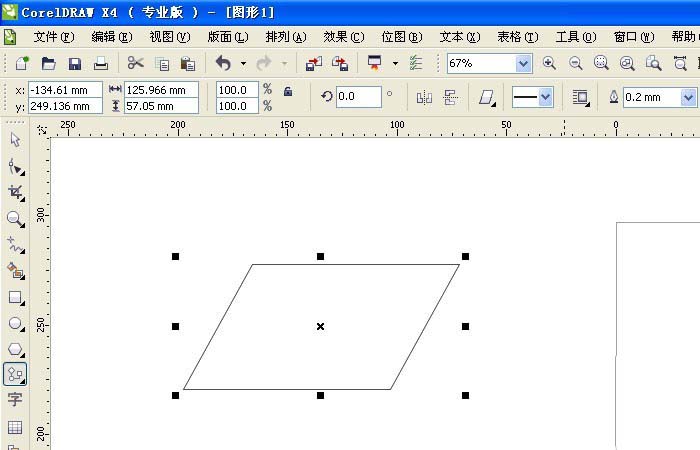Click the Mirror horizontally button
Screen dimensions: 700x450
[x=424, y=97]
